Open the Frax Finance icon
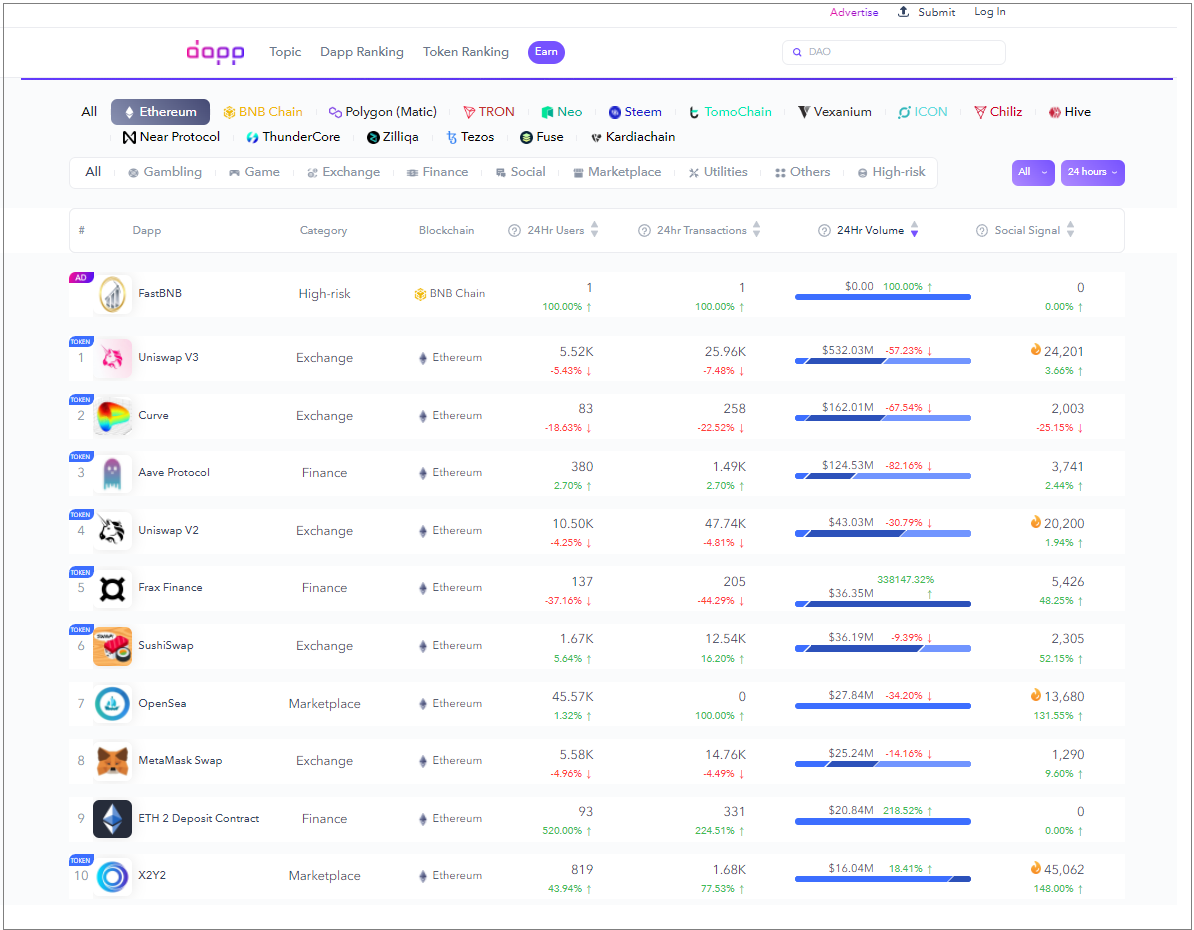 [113, 588]
